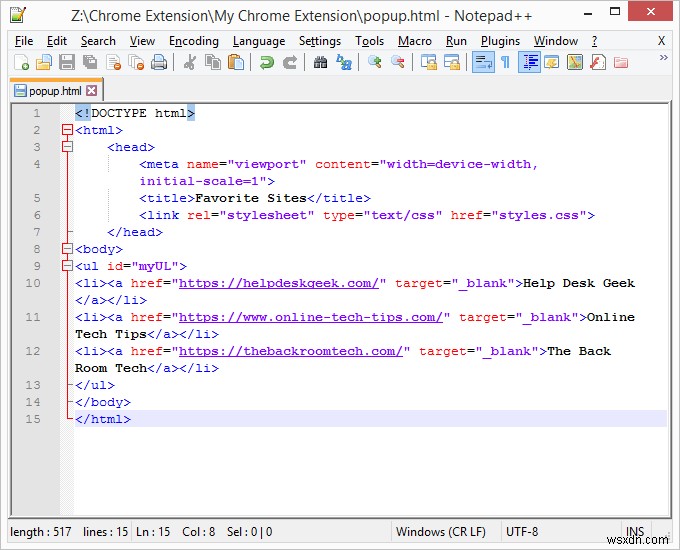The height and width of the screenshot is (550, 680).
Task: Open the ? help menu
Action: (x=594, y=41)
